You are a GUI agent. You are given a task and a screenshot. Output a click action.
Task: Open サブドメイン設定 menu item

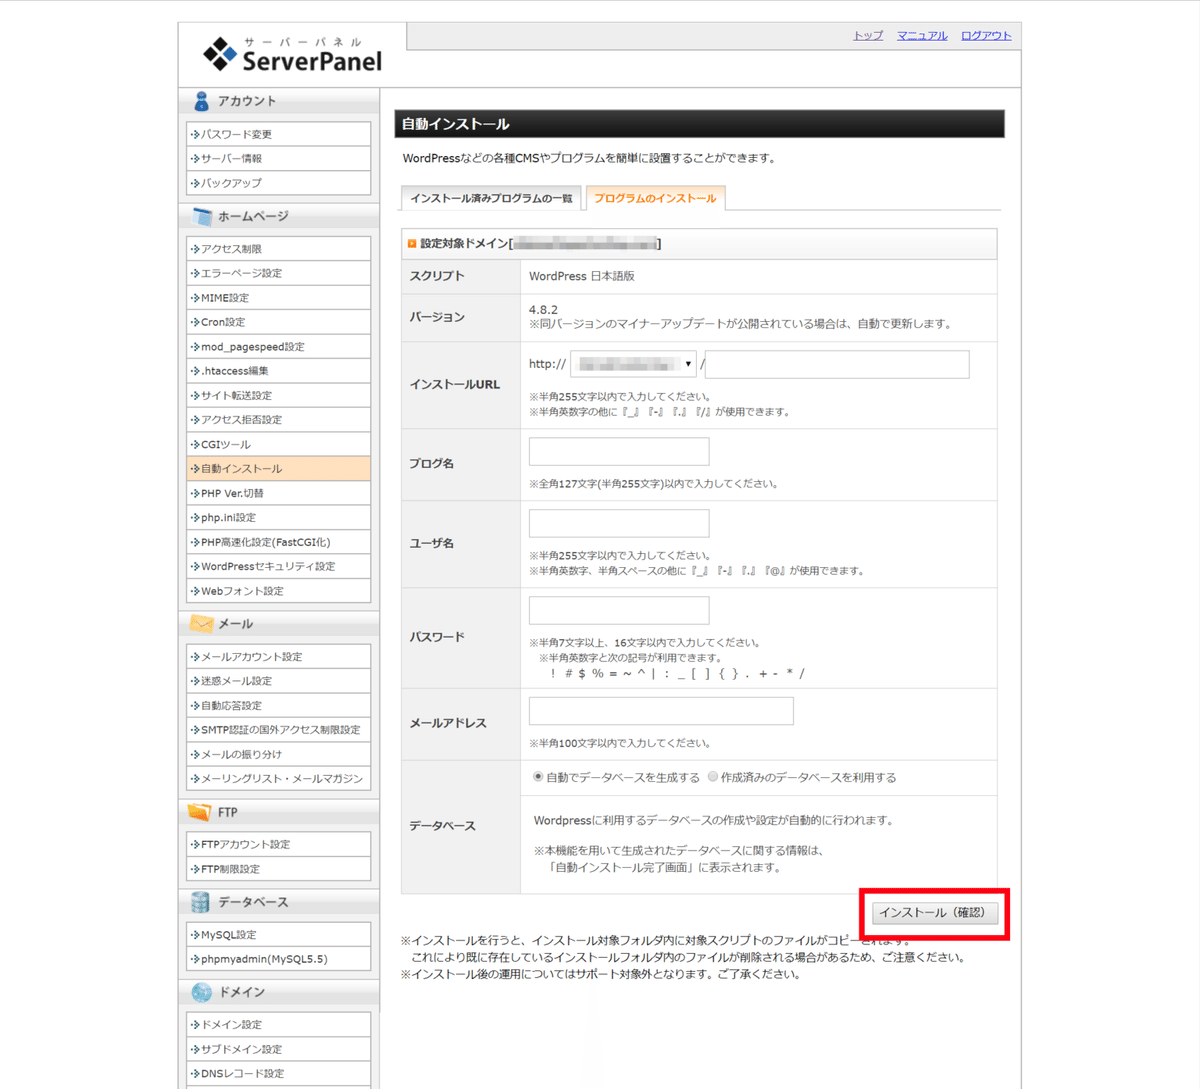point(278,1049)
